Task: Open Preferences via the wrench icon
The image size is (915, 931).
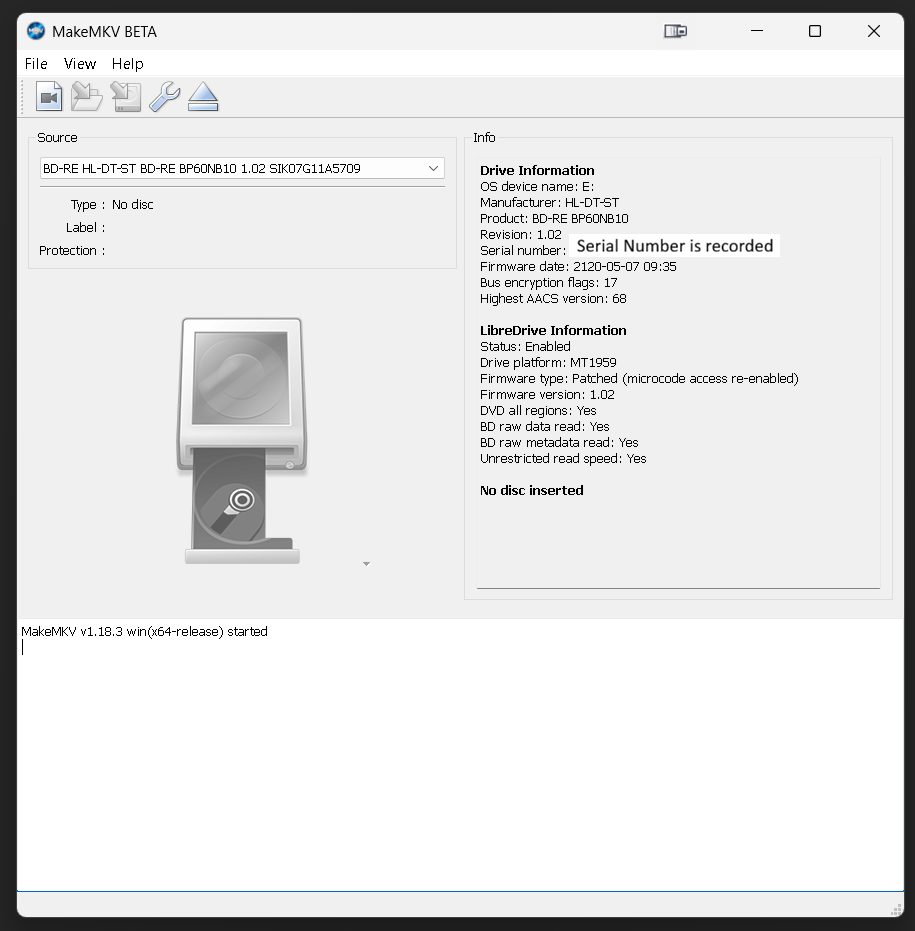Action: (164, 96)
